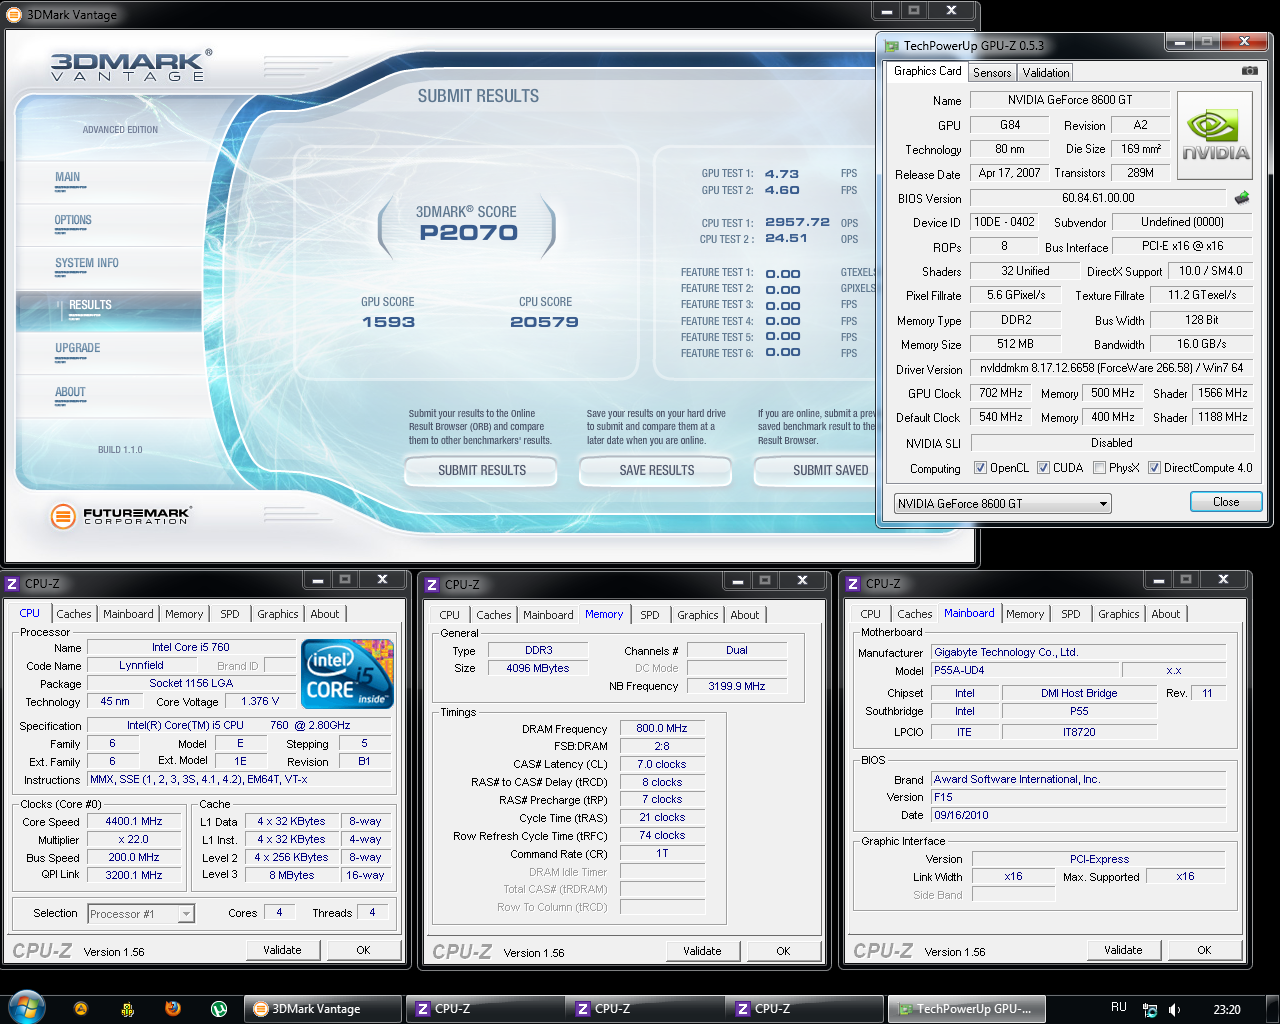1280x1024 pixels.
Task: Click the Core Speed value 4400.1 MHz
Action: coord(134,821)
